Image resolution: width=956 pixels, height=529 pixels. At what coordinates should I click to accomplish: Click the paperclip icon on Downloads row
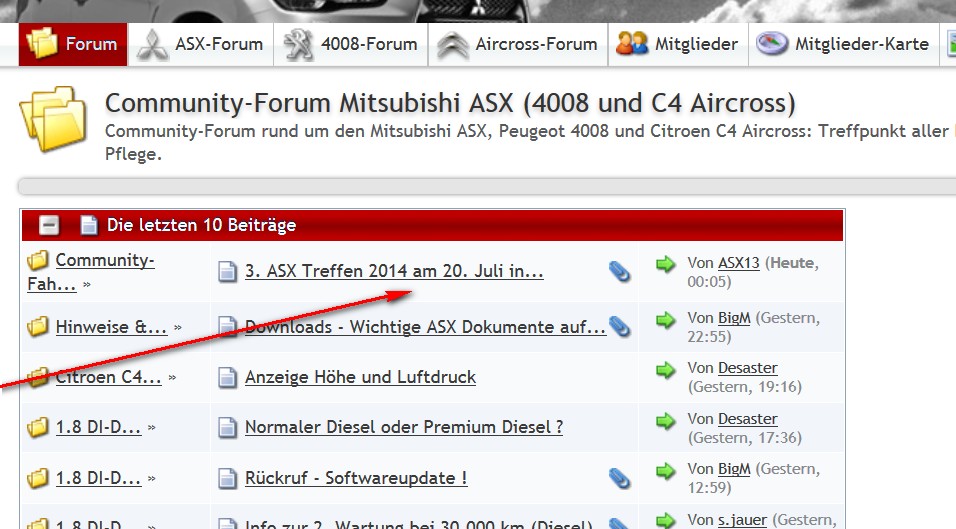tap(620, 326)
